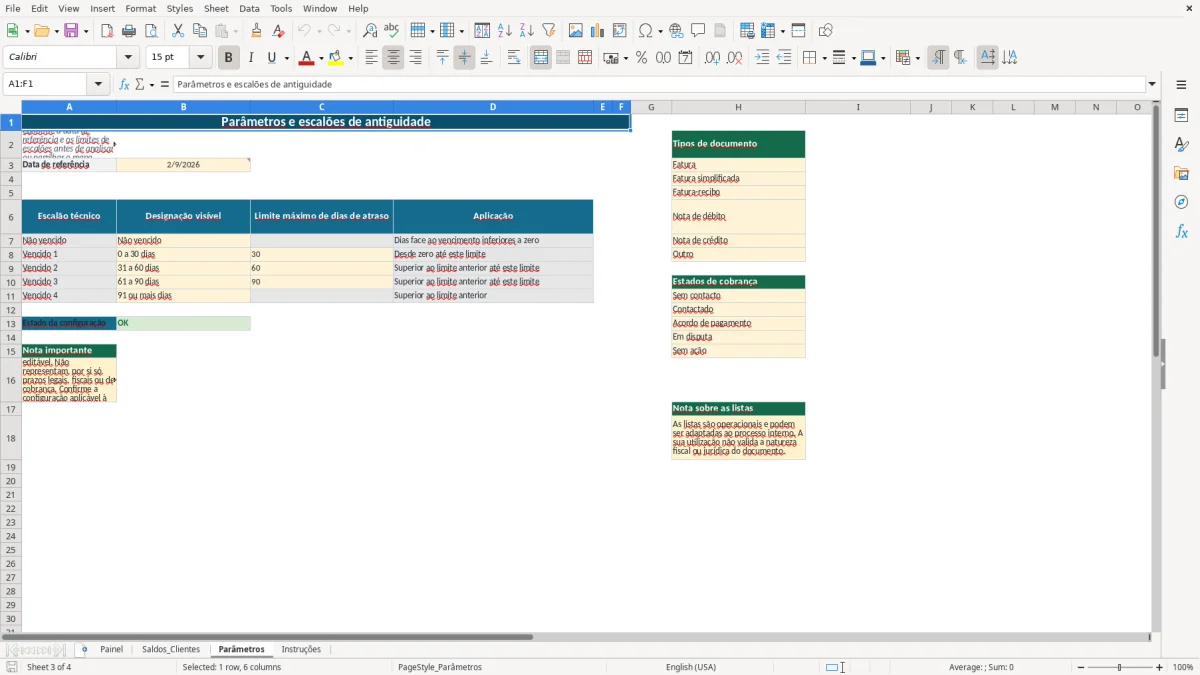
Task: Click Format as Percent
Action: point(641,58)
